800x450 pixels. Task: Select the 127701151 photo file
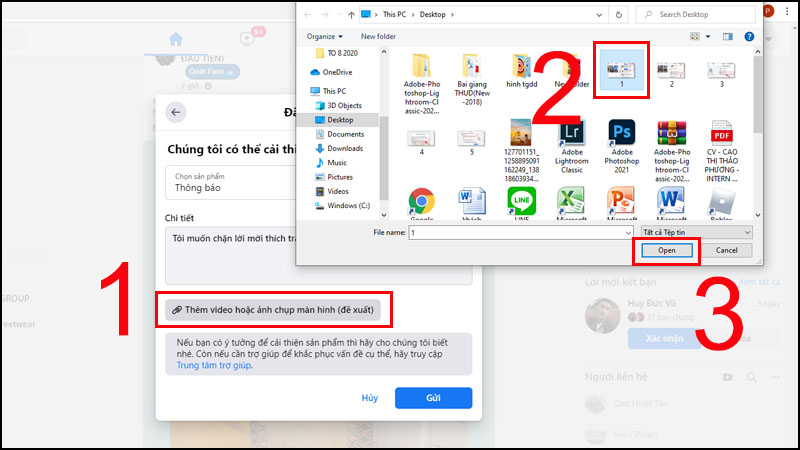pyautogui.click(x=521, y=151)
